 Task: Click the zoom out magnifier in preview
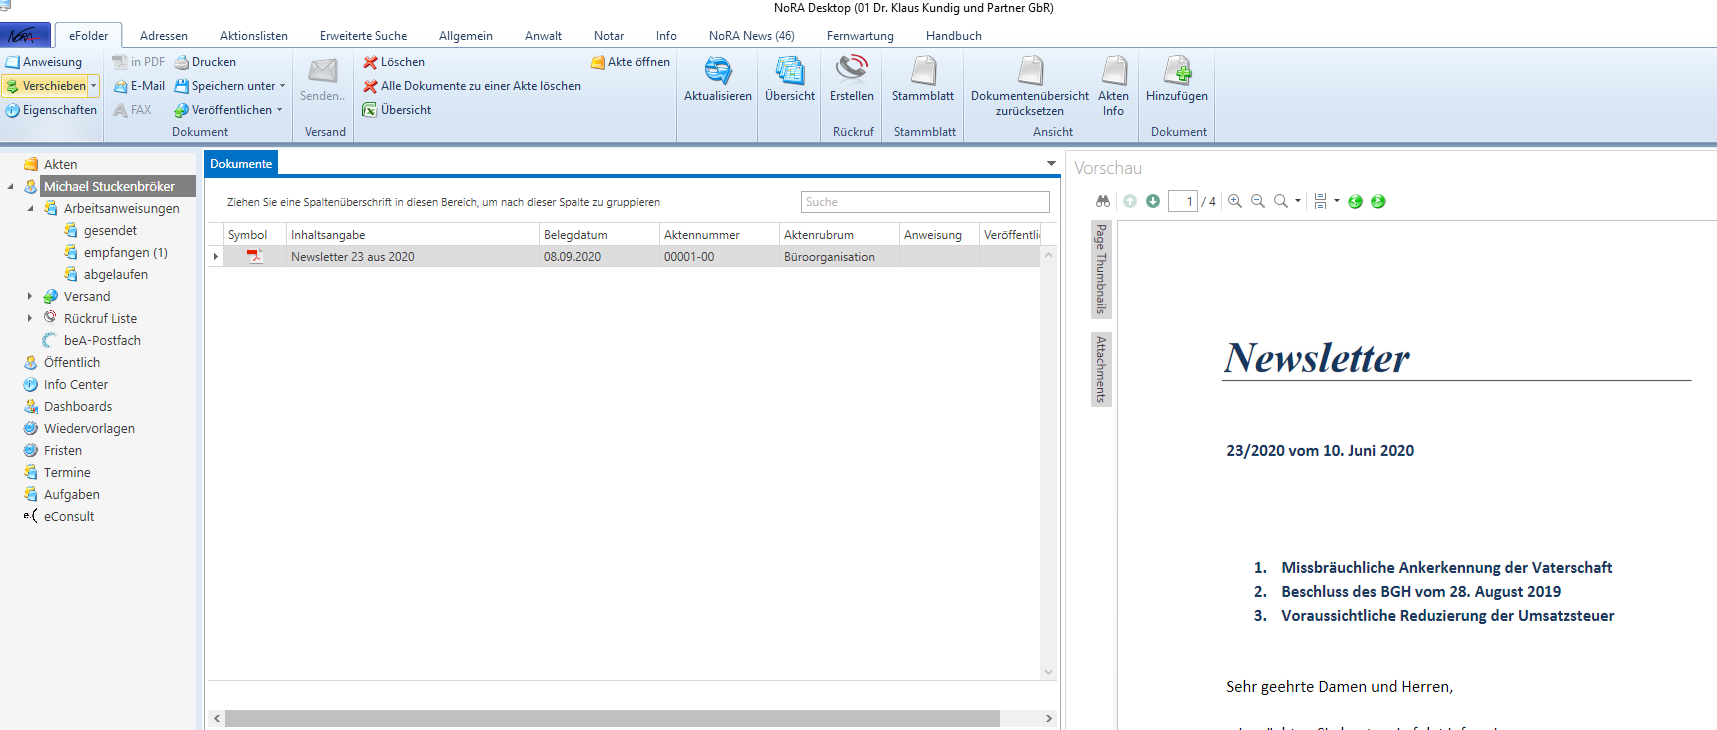(x=1258, y=201)
